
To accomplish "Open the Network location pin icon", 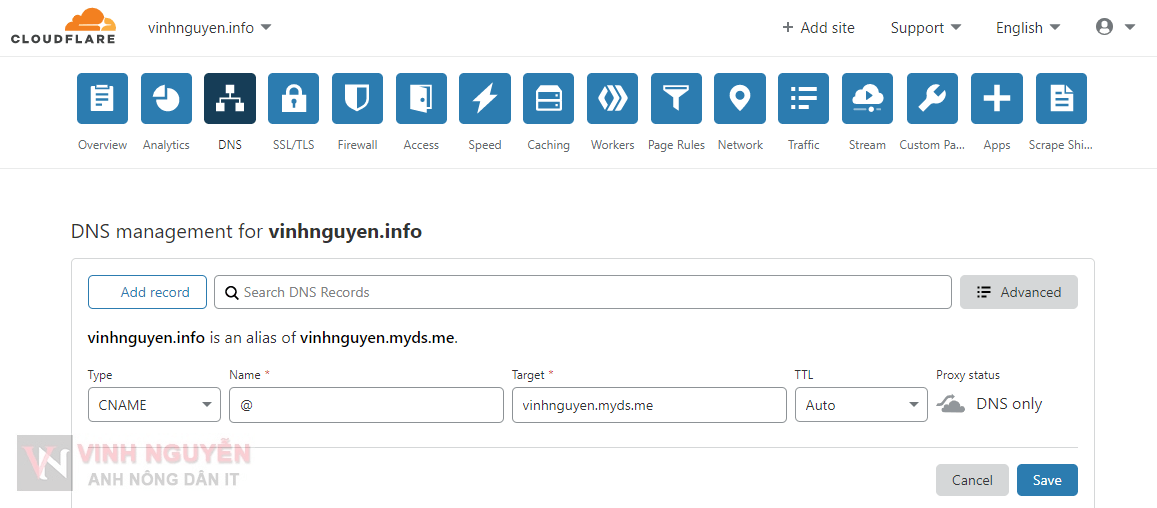I will point(740,98).
